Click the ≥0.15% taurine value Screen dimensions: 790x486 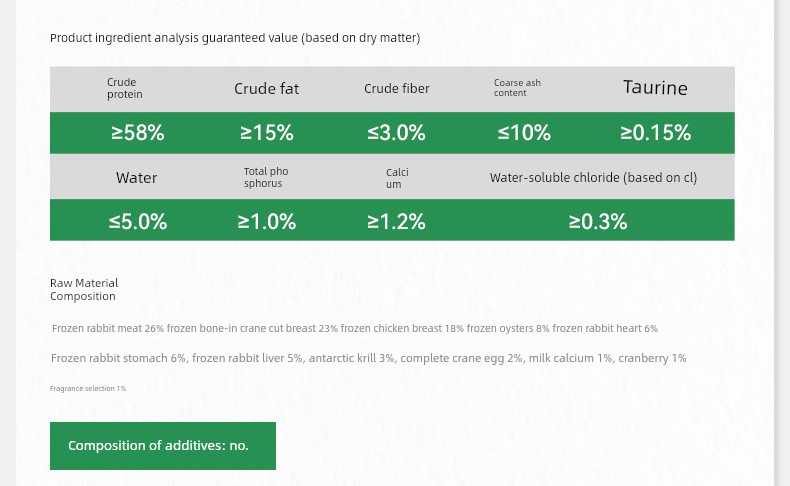(x=655, y=133)
